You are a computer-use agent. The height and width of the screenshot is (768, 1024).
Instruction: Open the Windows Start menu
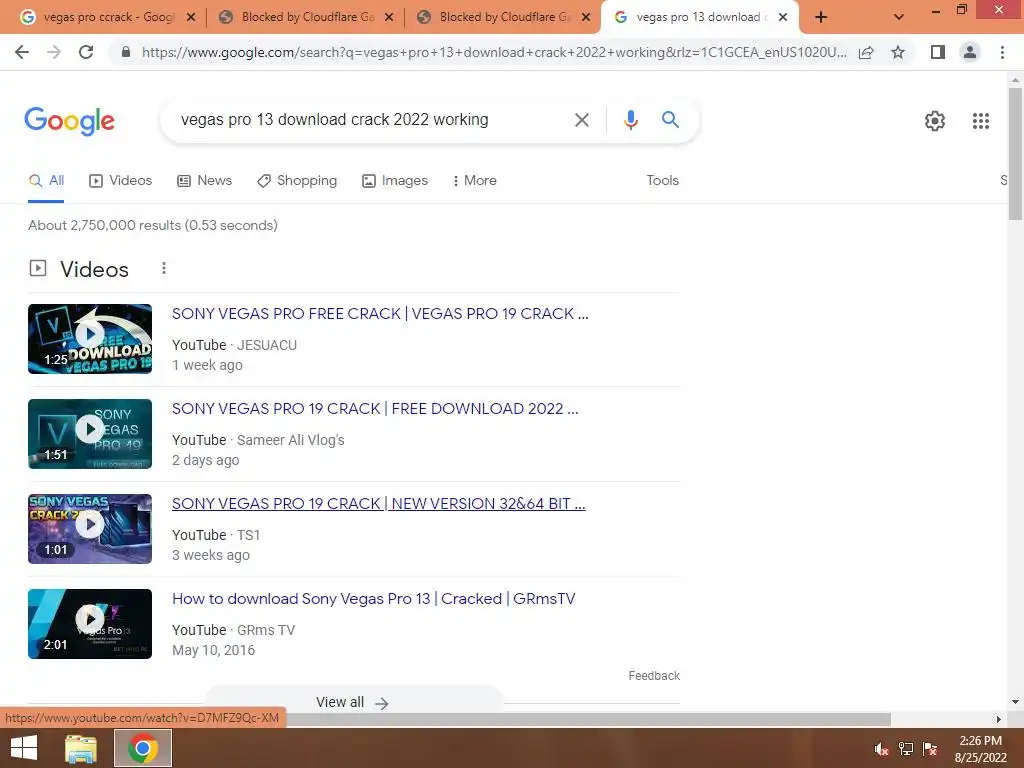[x=24, y=748]
